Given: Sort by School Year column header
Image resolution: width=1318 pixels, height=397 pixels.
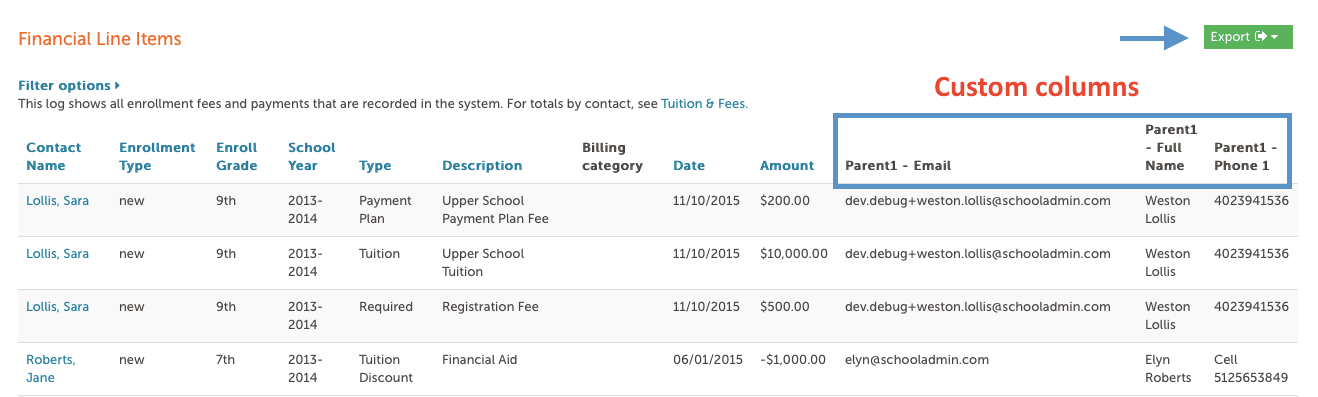Looking at the screenshot, I should click(x=312, y=156).
